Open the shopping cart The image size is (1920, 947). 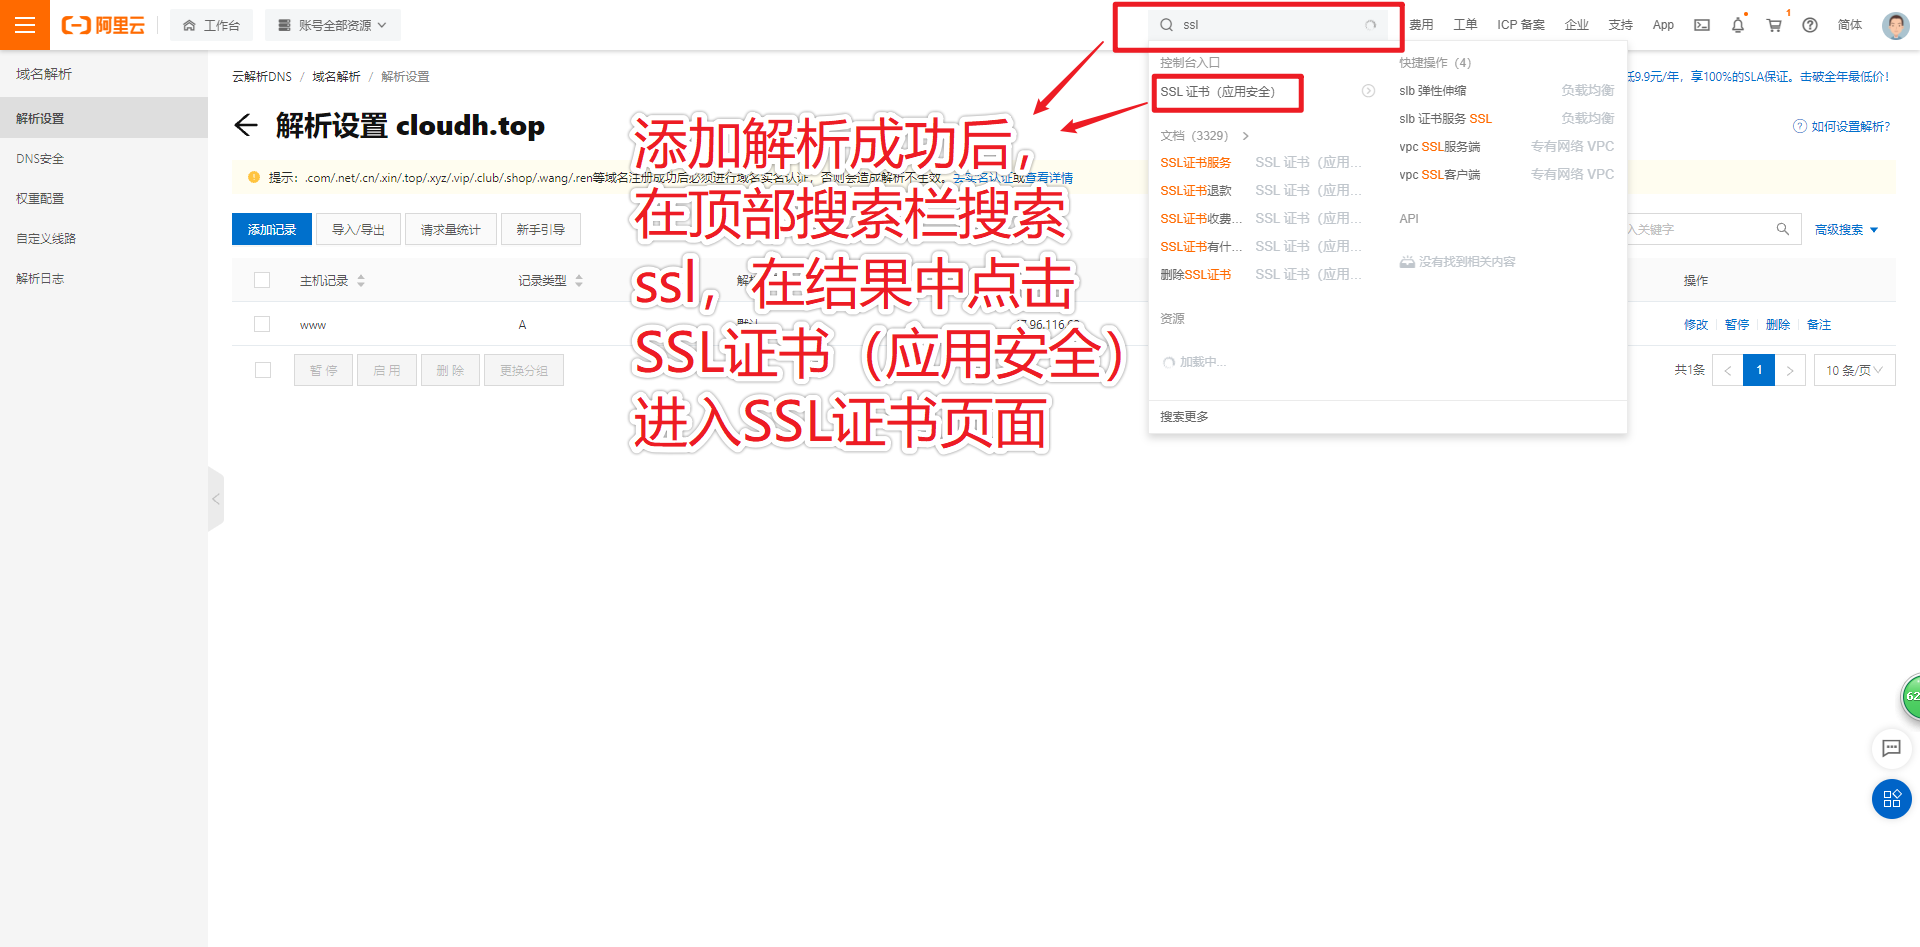[x=1774, y=25]
